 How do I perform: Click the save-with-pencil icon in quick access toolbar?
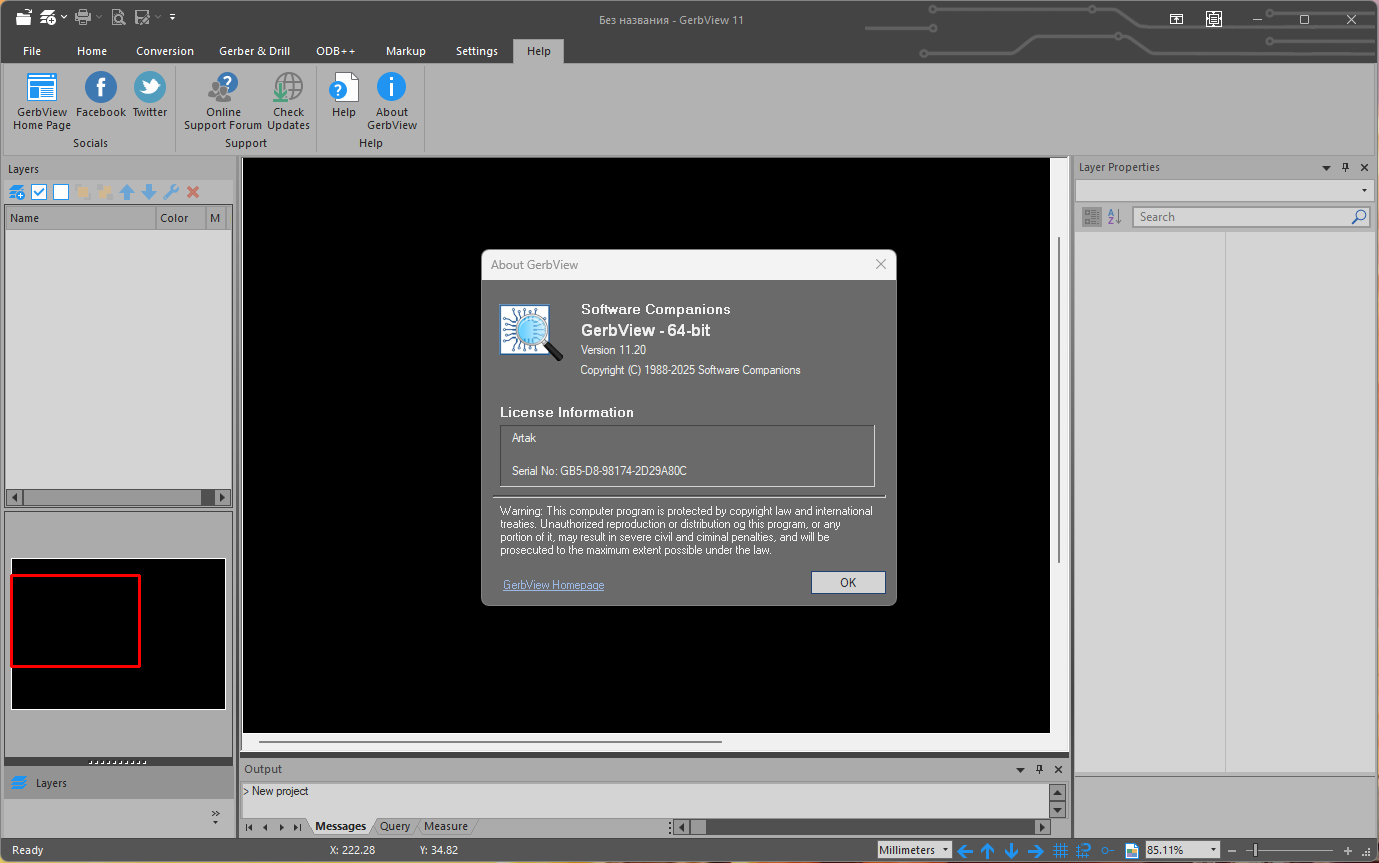(142, 17)
